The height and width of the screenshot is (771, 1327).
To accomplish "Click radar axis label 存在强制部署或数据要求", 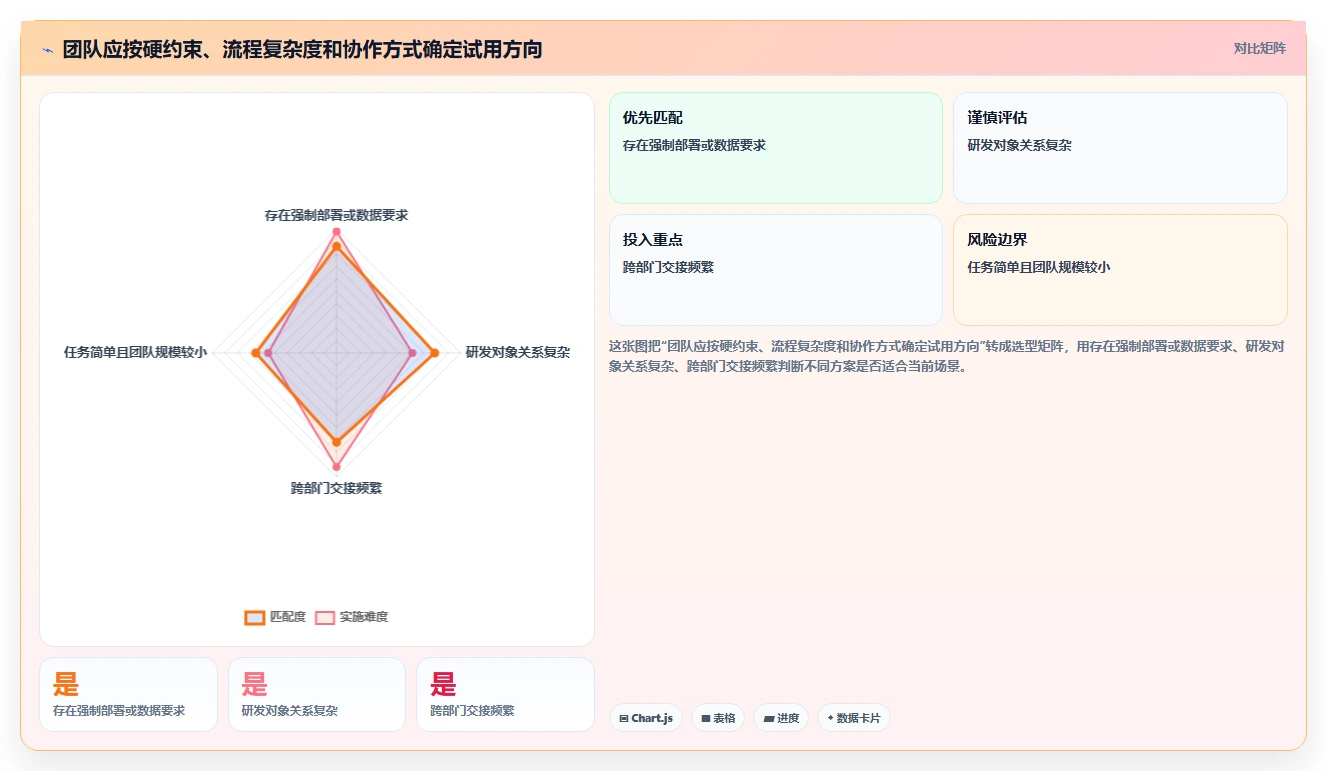I will (336, 215).
